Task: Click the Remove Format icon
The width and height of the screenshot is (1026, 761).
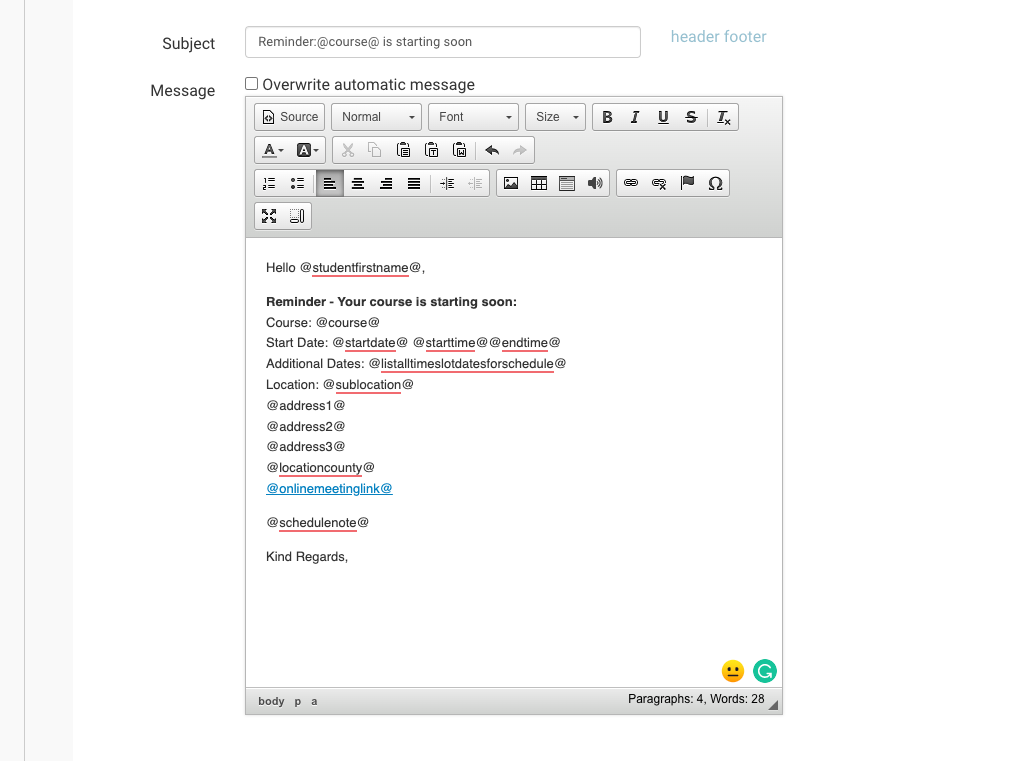Action: coord(724,117)
